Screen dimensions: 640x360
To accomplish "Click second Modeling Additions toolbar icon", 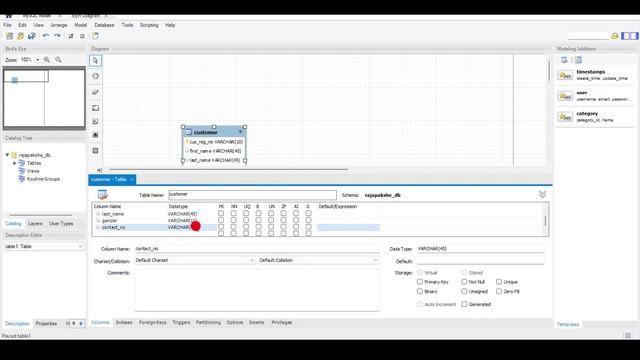I will click(578, 60).
